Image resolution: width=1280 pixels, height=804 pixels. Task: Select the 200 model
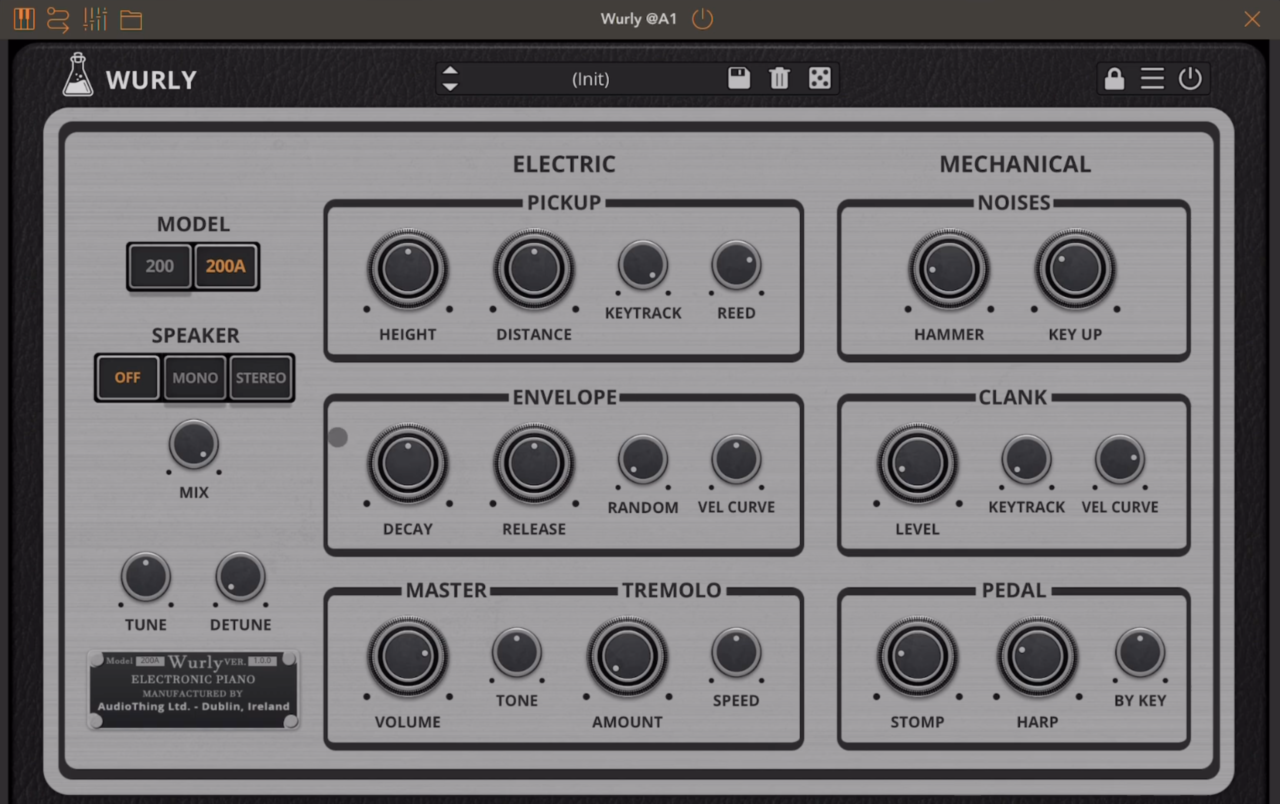[159, 266]
